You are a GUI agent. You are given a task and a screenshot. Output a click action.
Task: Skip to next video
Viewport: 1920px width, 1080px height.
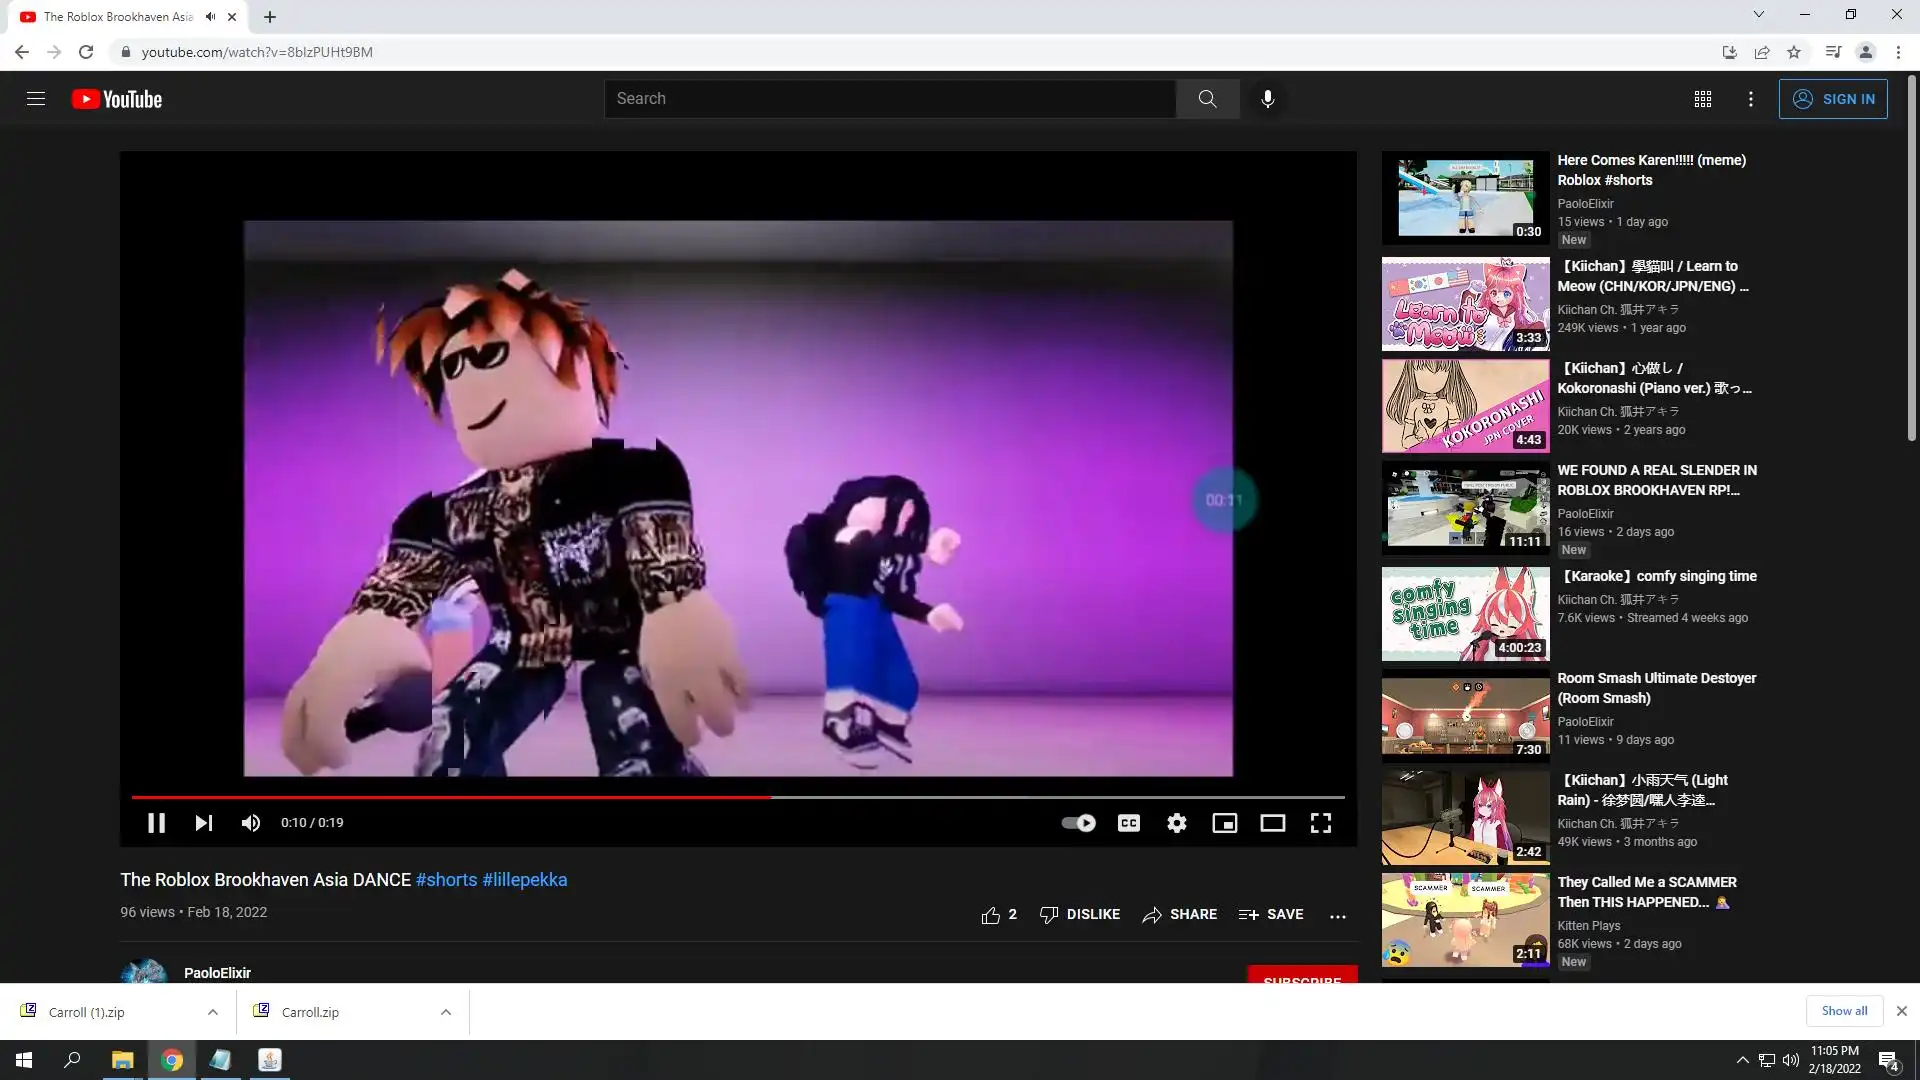click(203, 823)
